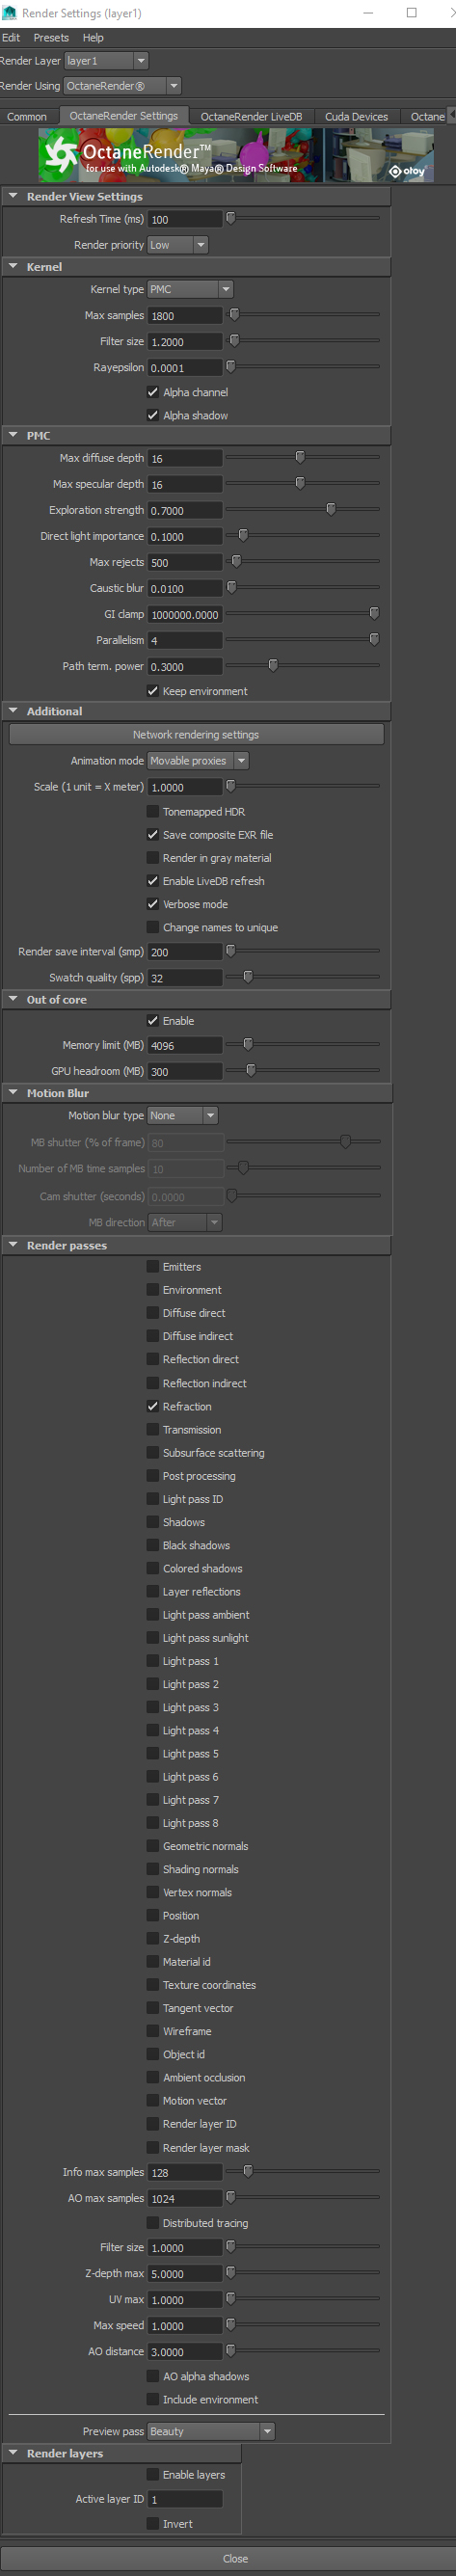Check AO alpha shadows
The height and width of the screenshot is (2576, 456).
[153, 2376]
